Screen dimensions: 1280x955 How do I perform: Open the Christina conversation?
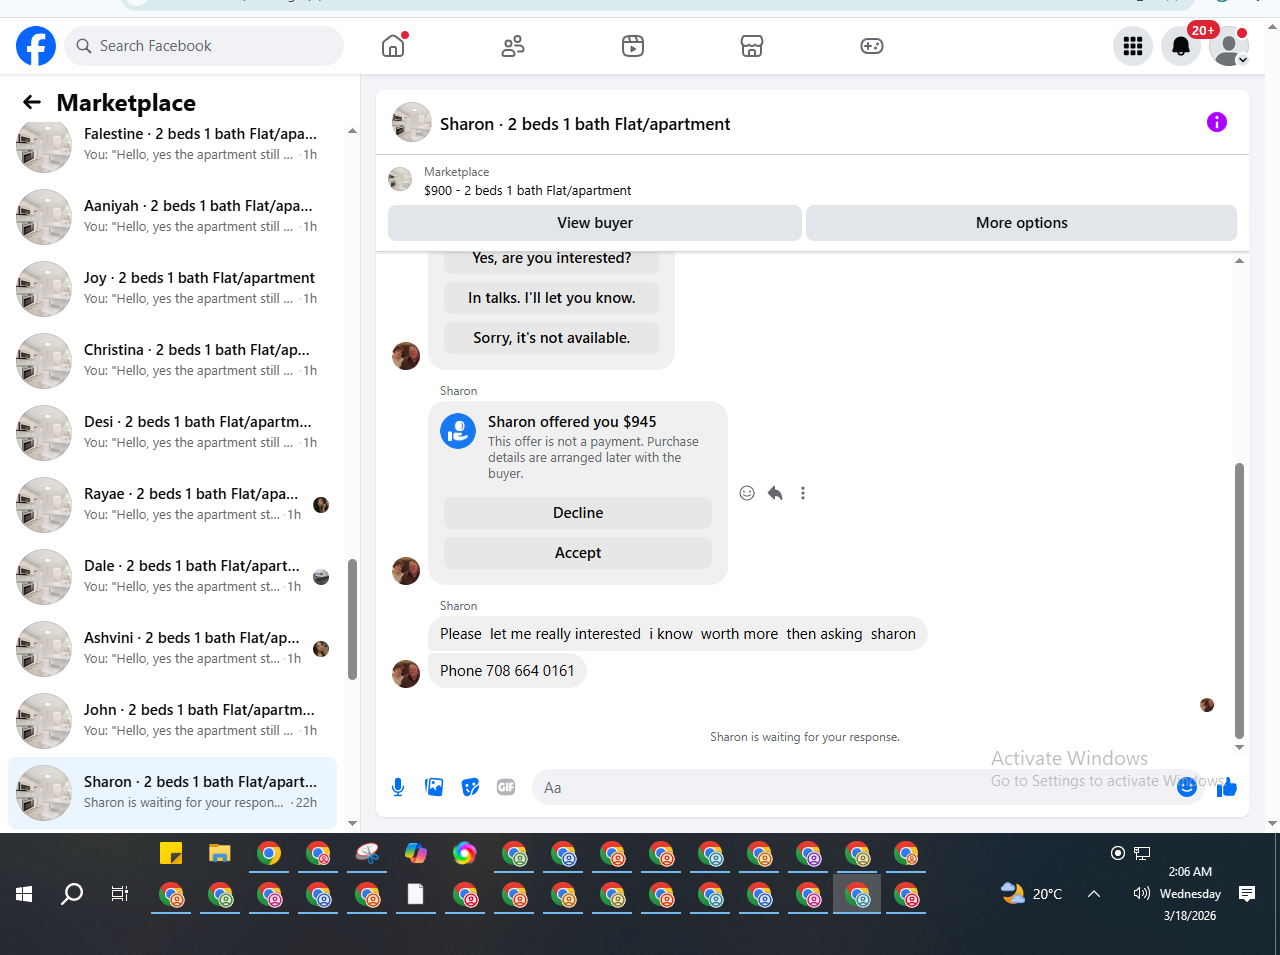[x=172, y=360]
